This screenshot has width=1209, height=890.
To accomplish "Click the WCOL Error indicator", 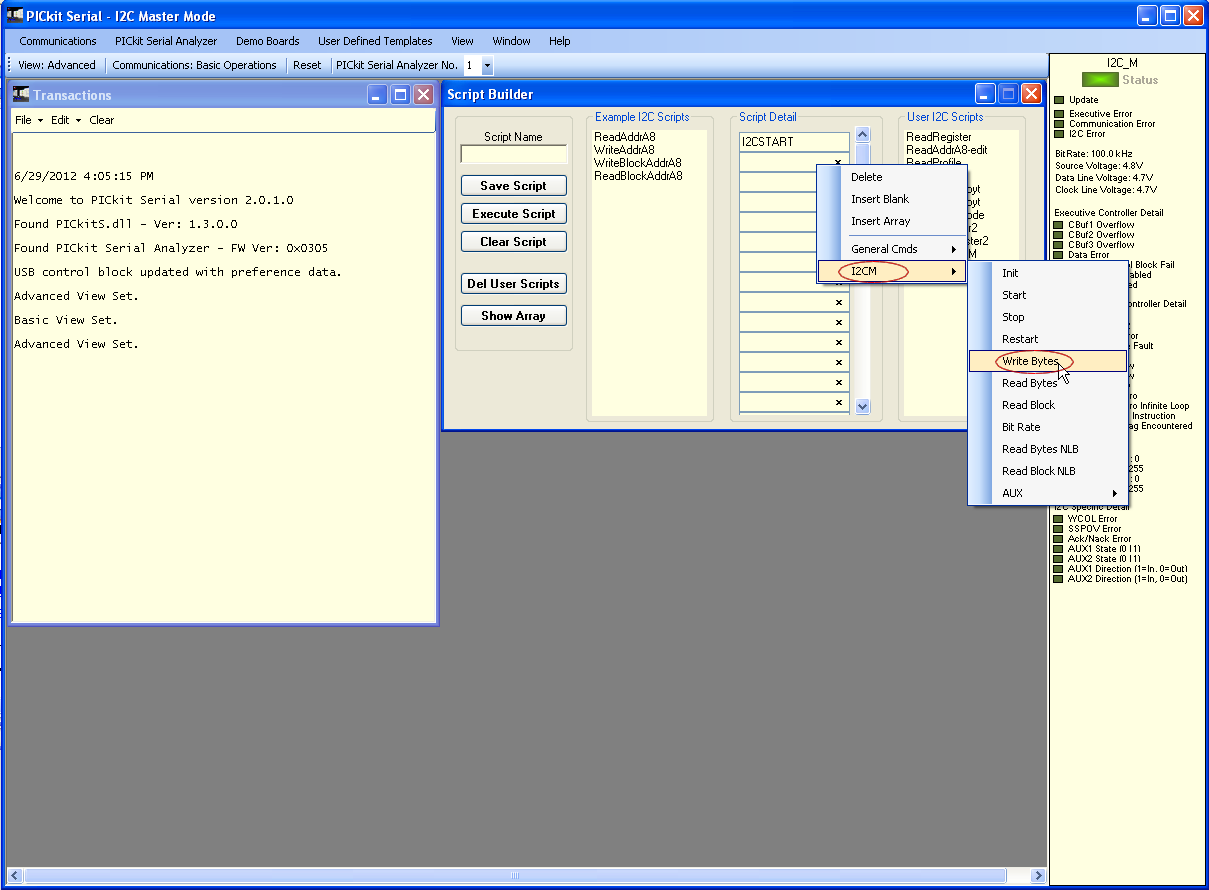I will tap(1059, 519).
